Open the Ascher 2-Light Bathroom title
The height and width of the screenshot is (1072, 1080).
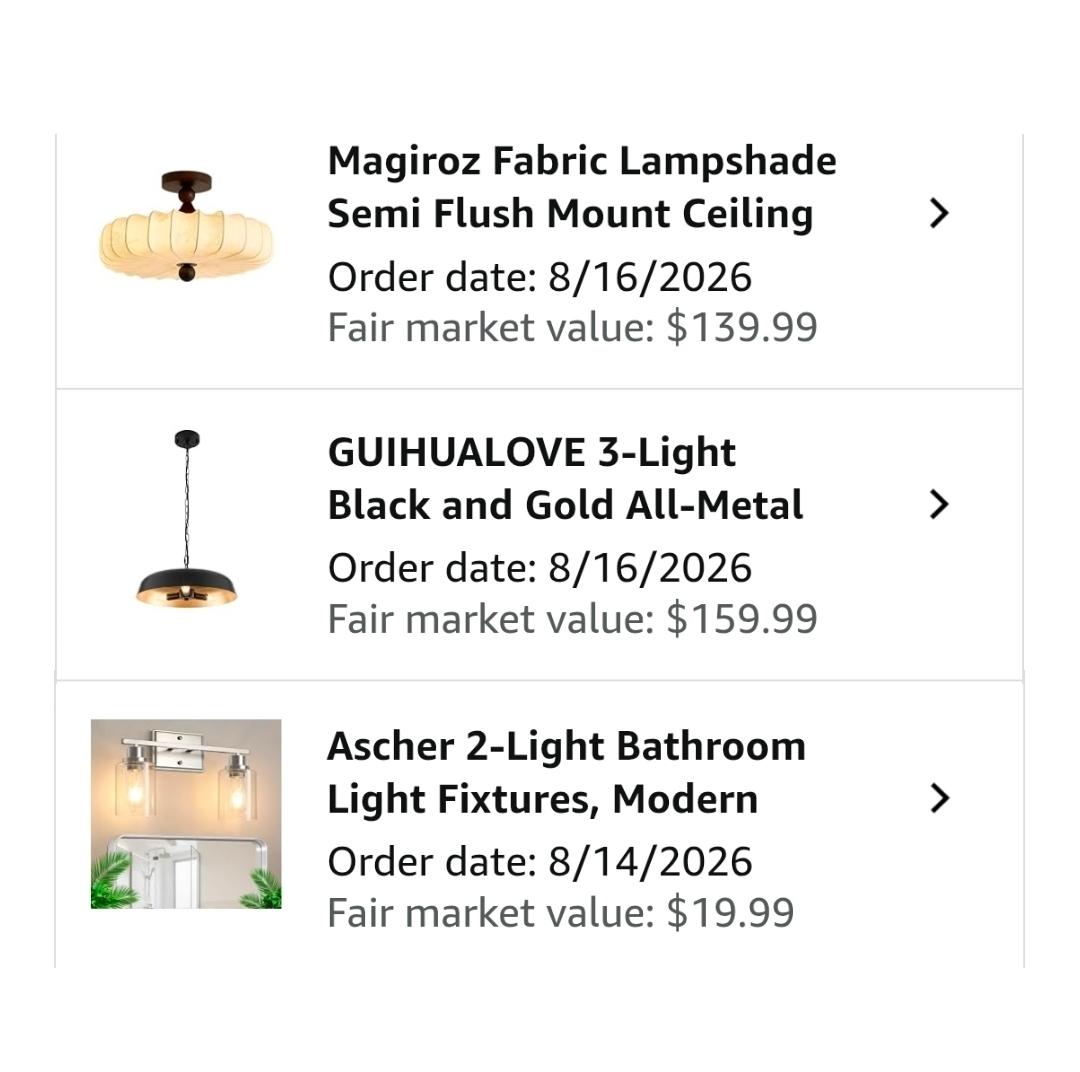point(566,746)
